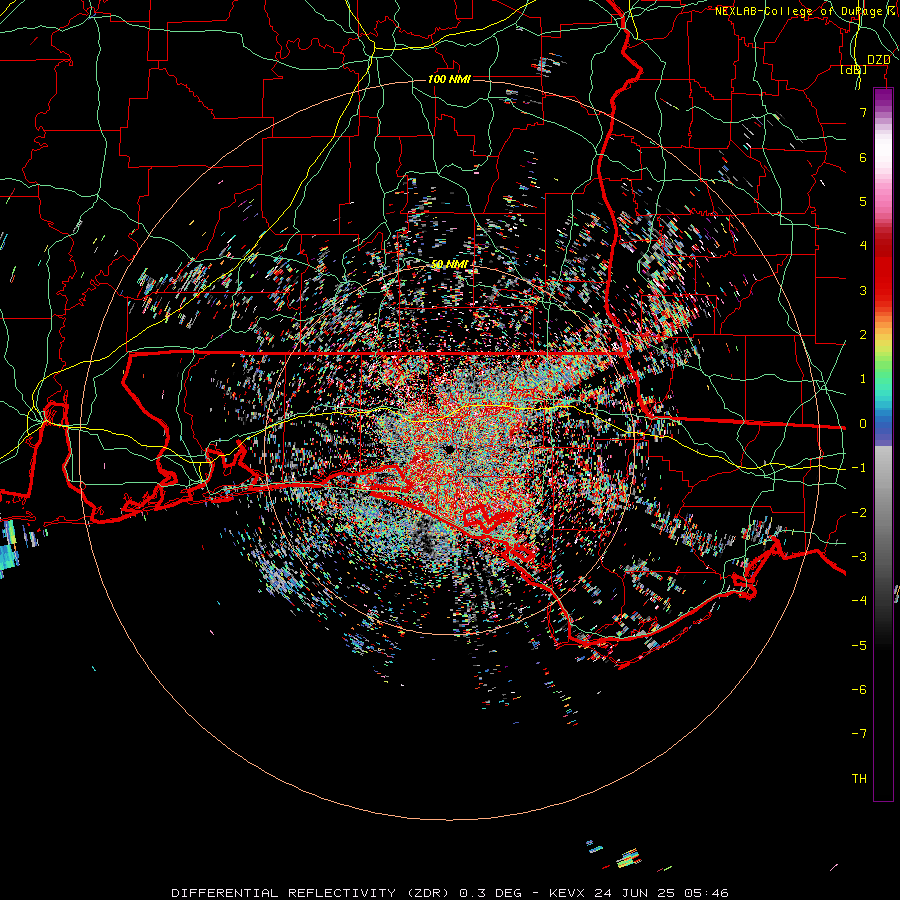
Task: Click the purple top of the color scale
Action: pyautogui.click(x=883, y=98)
